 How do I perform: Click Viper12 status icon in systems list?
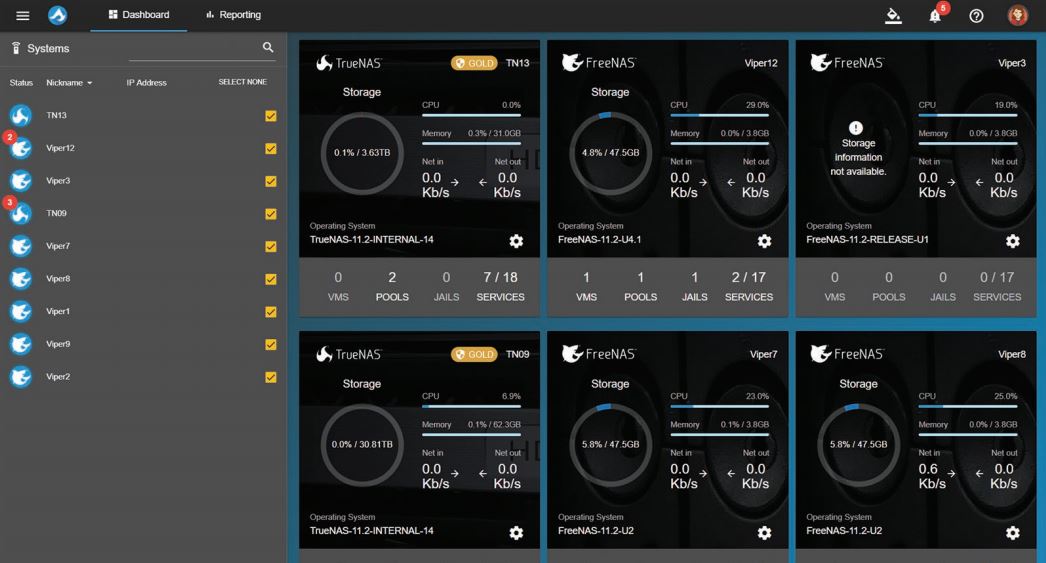21,148
